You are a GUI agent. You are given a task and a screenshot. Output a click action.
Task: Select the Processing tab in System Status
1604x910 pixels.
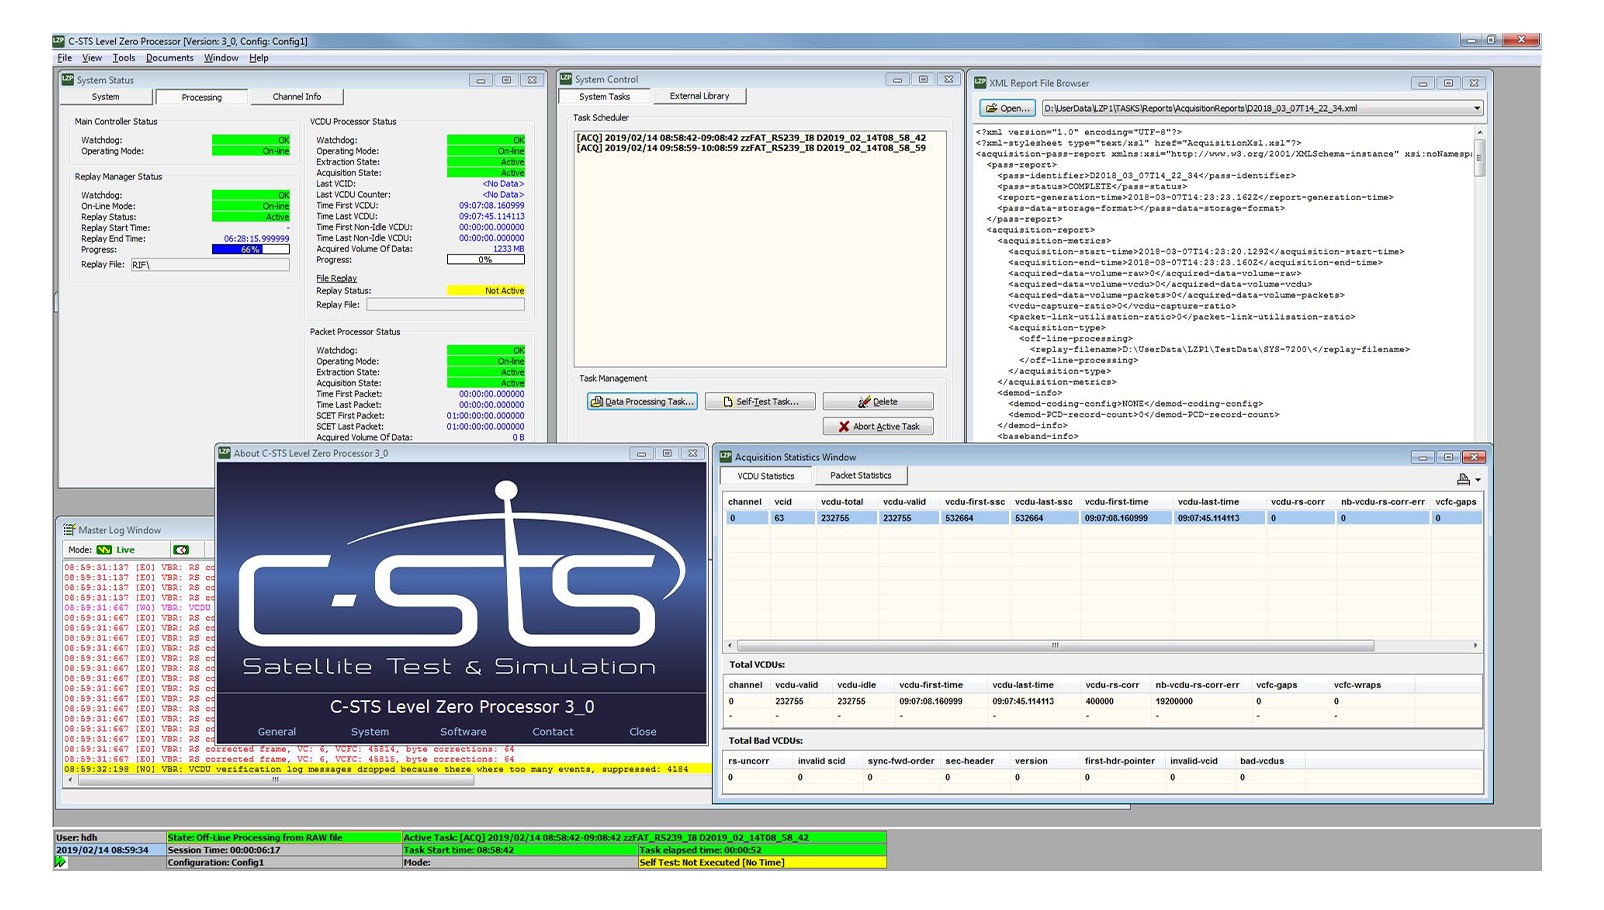(x=202, y=97)
